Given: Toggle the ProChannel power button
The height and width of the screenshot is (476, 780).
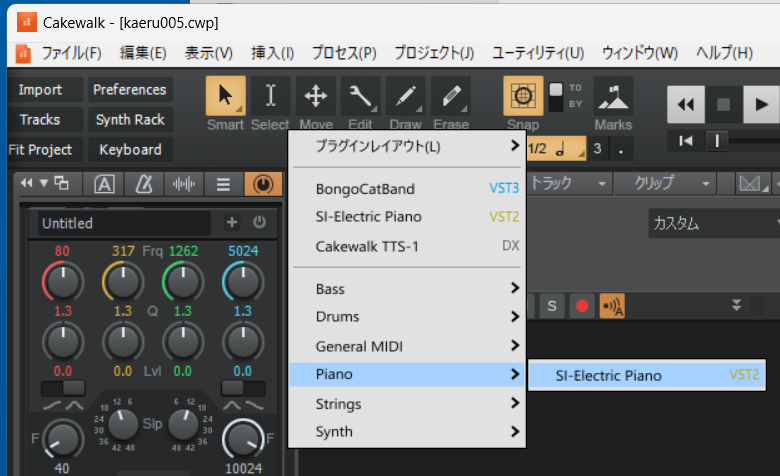Looking at the screenshot, I should [x=259, y=222].
